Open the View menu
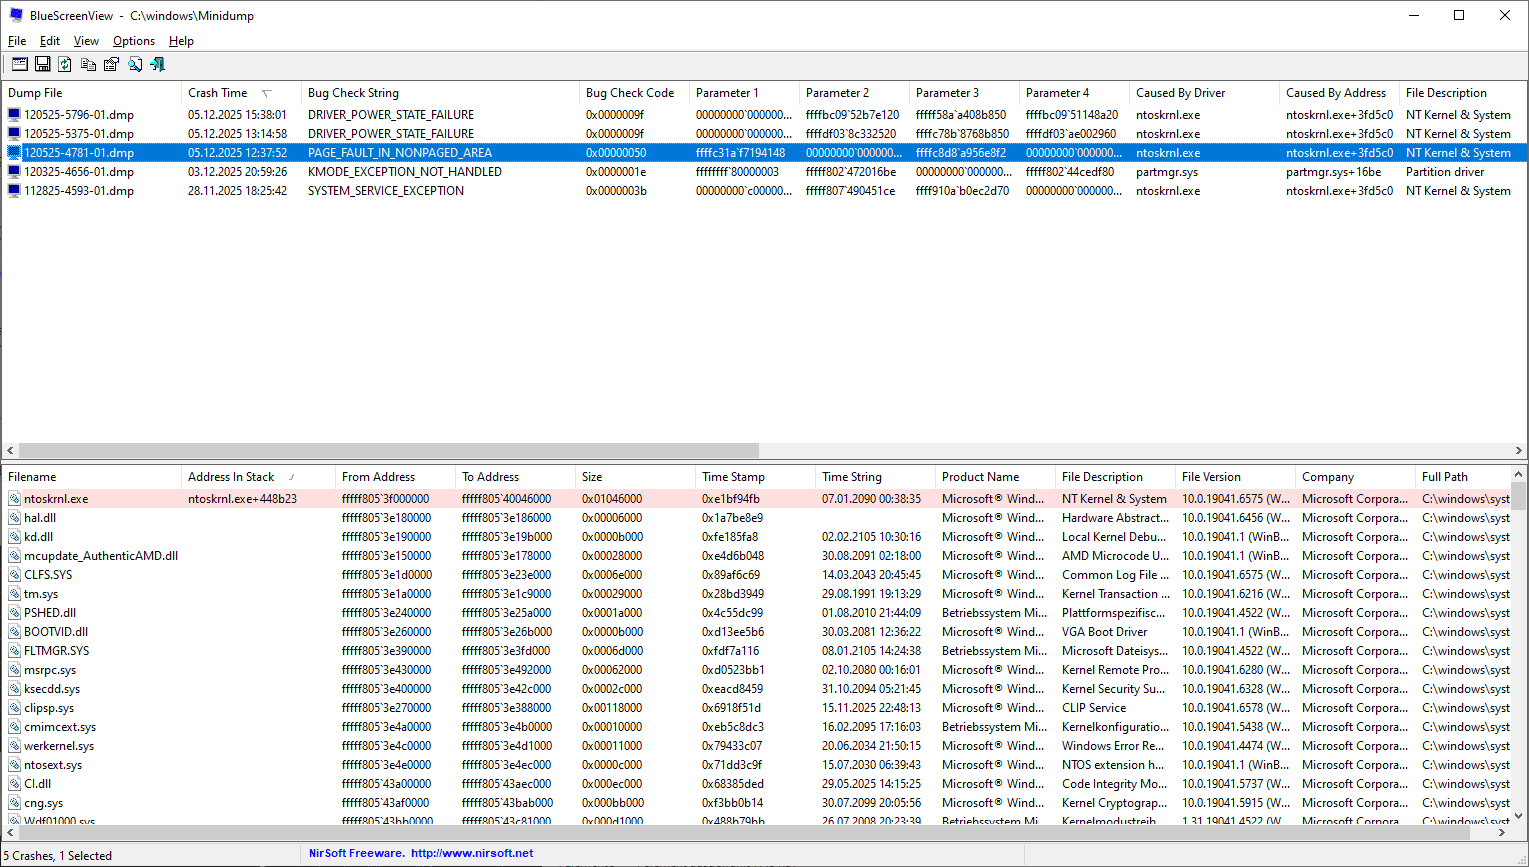This screenshot has width=1529, height=867. 86,41
